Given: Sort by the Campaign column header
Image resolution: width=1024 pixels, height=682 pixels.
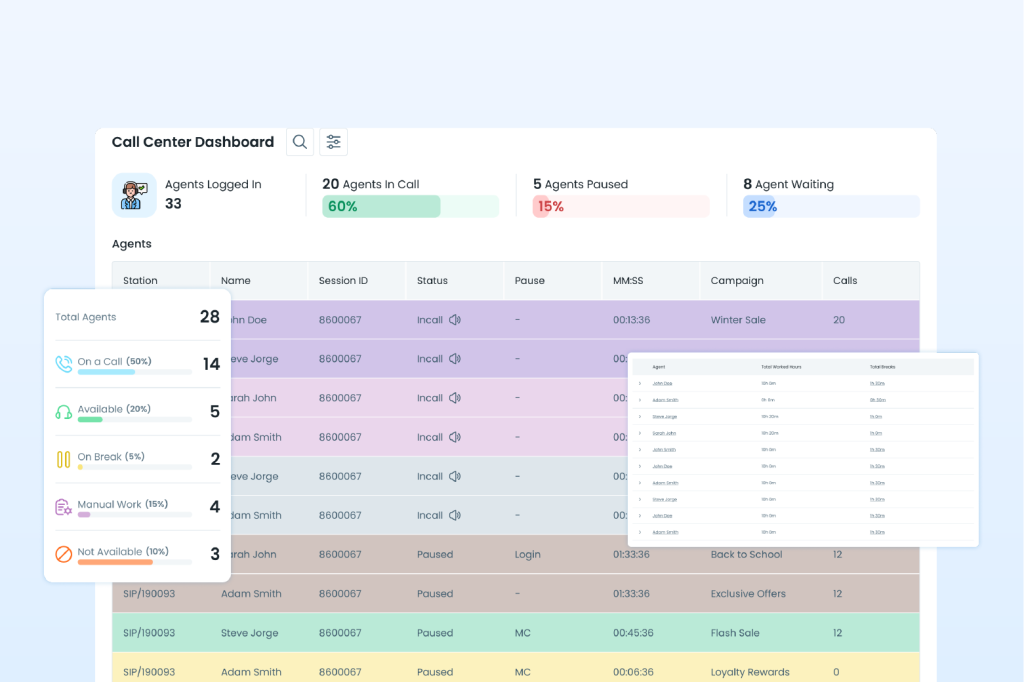Looking at the screenshot, I should [736, 281].
